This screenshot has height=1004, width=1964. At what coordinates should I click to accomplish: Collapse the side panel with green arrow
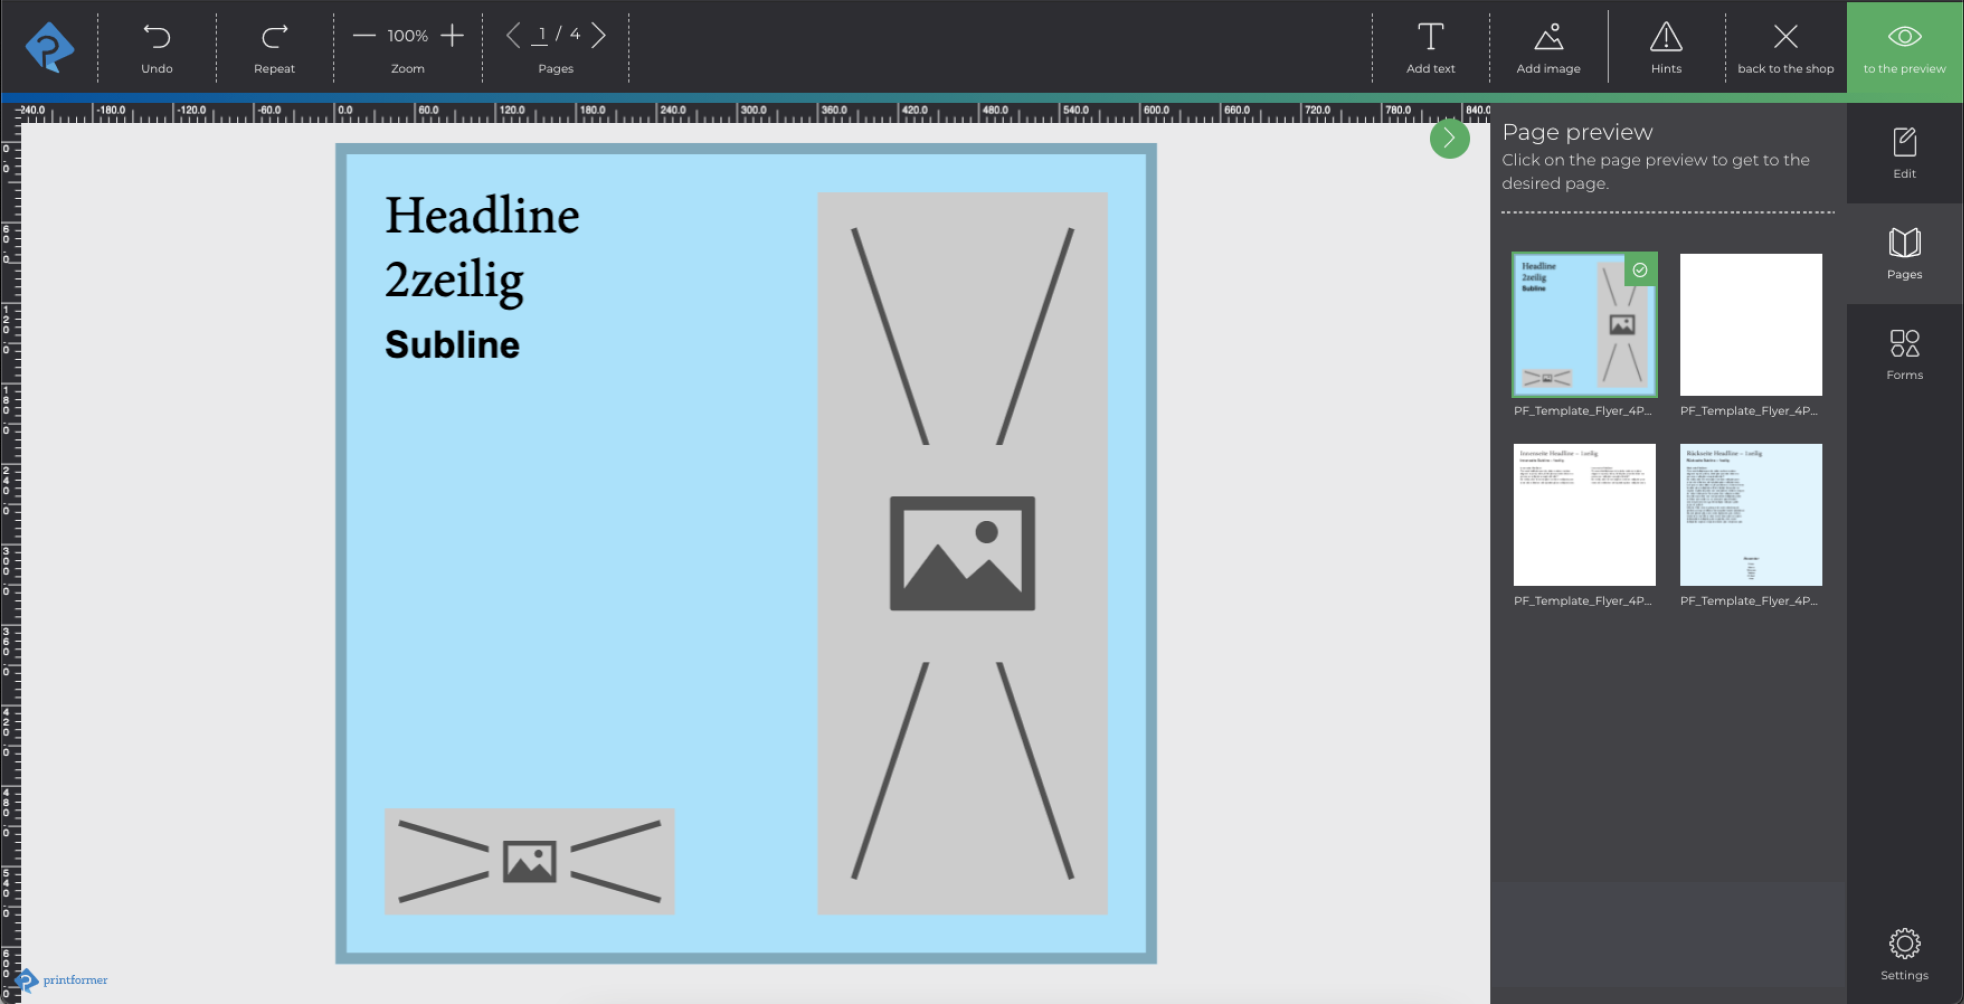[1449, 138]
